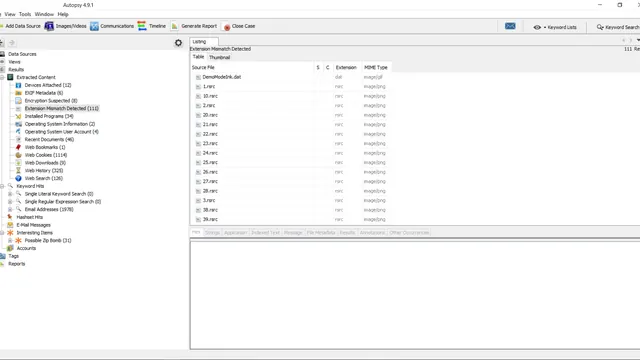Select the Listing tab
The image size is (640, 360).
[200, 42]
